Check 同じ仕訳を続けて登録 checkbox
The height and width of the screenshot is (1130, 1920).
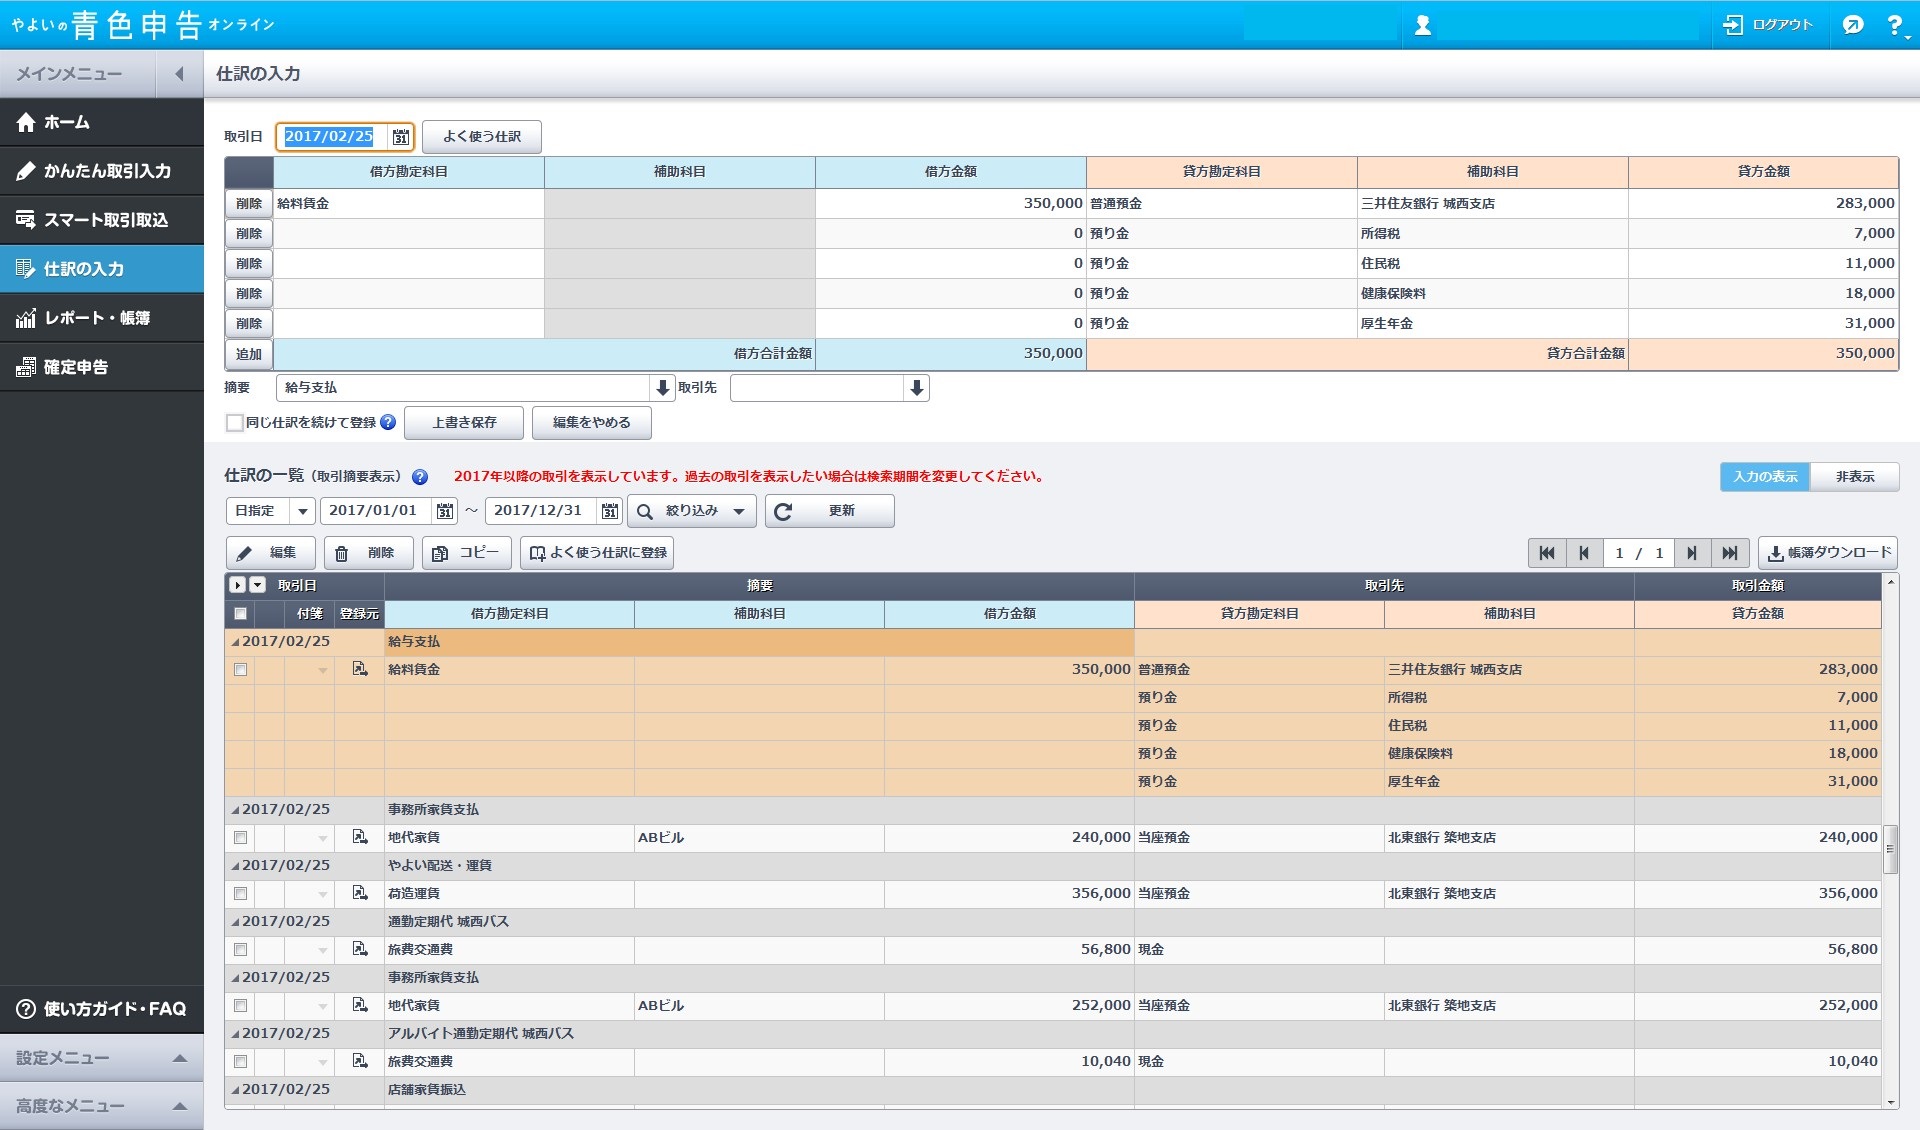pyautogui.click(x=235, y=423)
